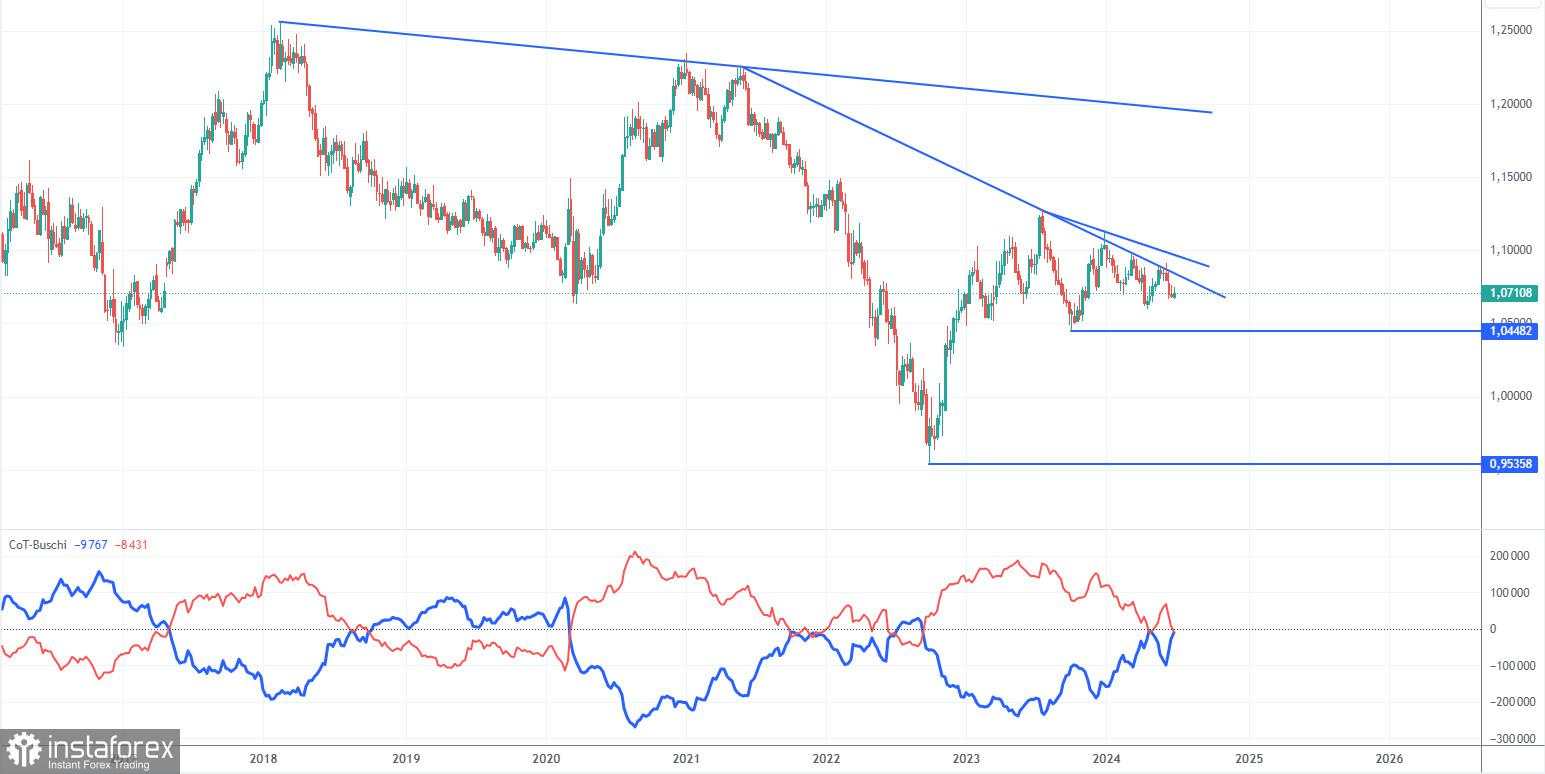Click the 100 000 indicator scale label

[1509, 593]
